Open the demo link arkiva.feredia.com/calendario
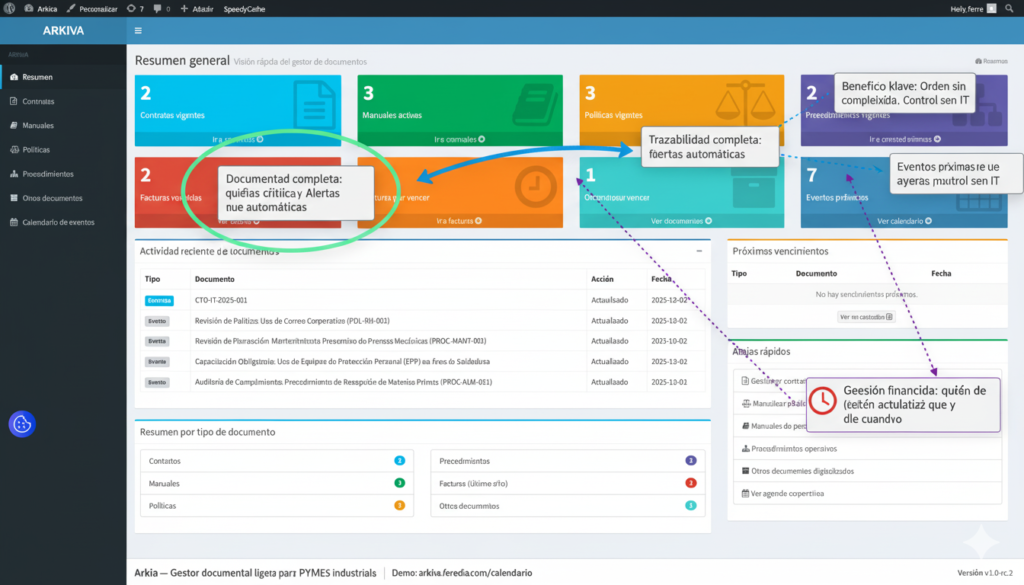 point(475,573)
